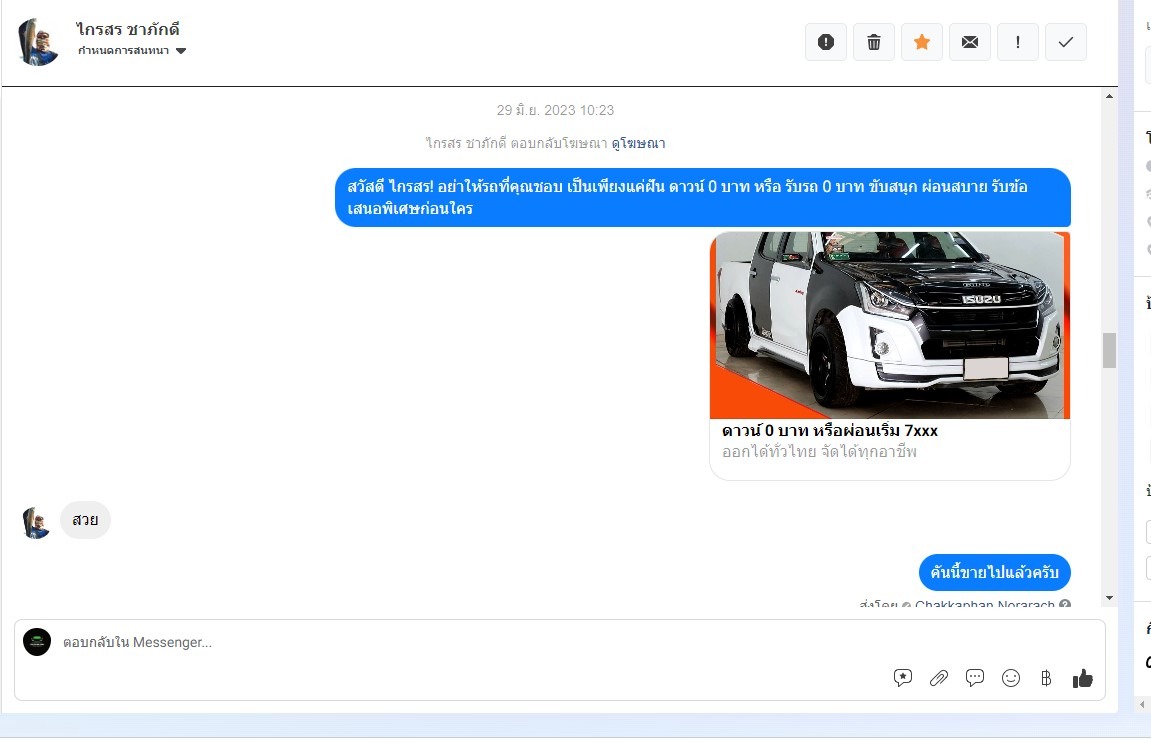Open the conversation assignment dropdown
Image resolution: width=1151 pixels, height=743 pixels.
click(132, 51)
